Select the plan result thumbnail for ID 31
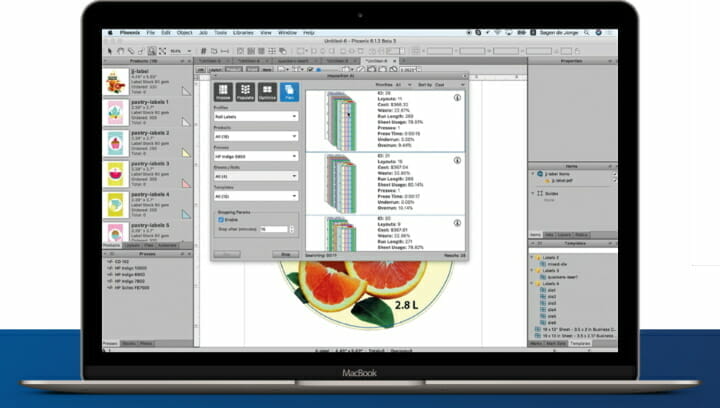 341,184
